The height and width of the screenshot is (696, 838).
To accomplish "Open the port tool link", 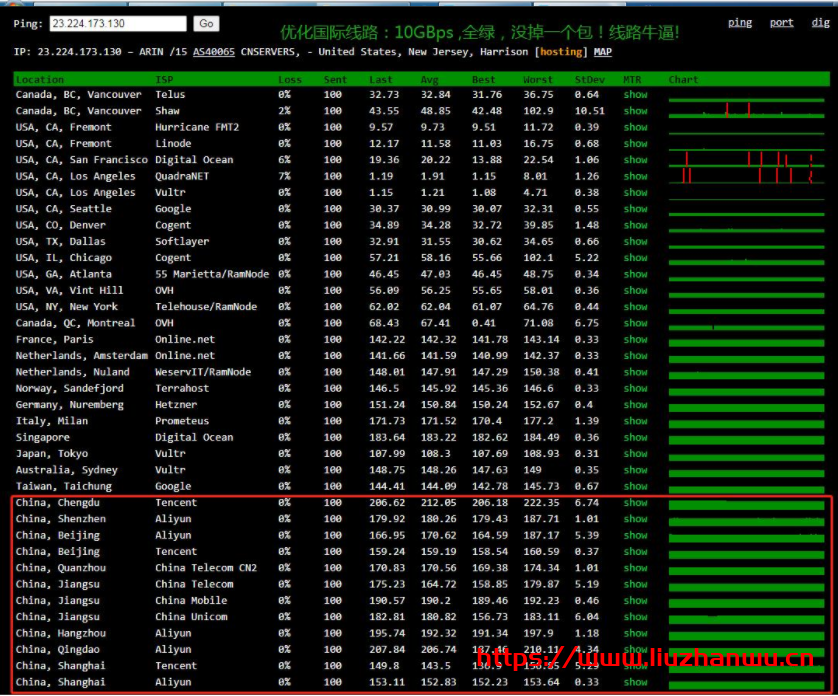I will (x=781, y=23).
